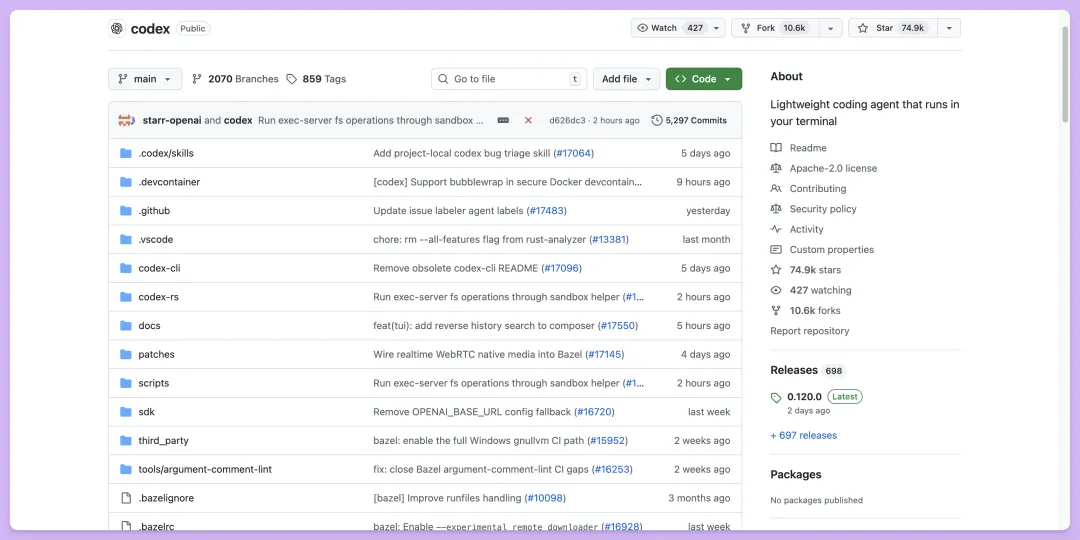This screenshot has height=540, width=1080.
Task: Open the 74.9k stars link in About
Action: coord(815,270)
